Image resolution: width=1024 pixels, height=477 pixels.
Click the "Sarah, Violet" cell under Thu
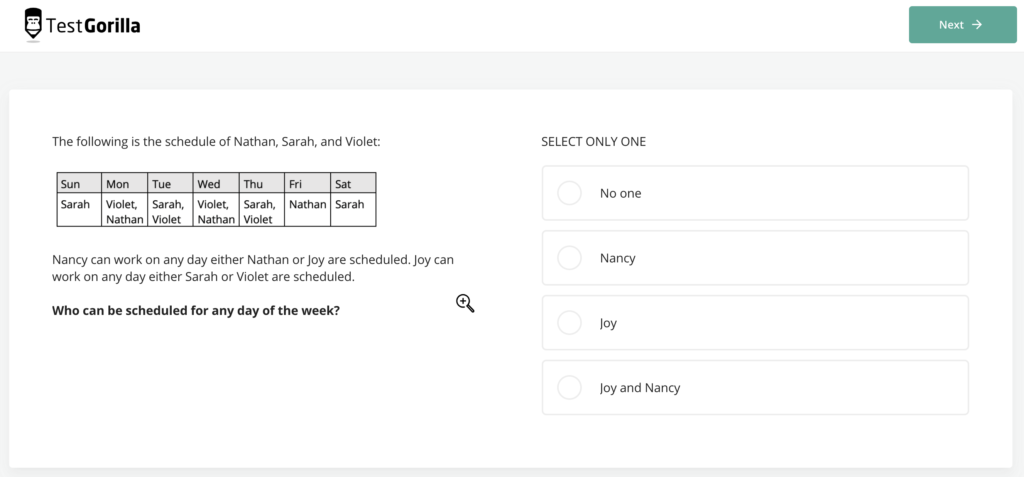pyautogui.click(x=261, y=211)
